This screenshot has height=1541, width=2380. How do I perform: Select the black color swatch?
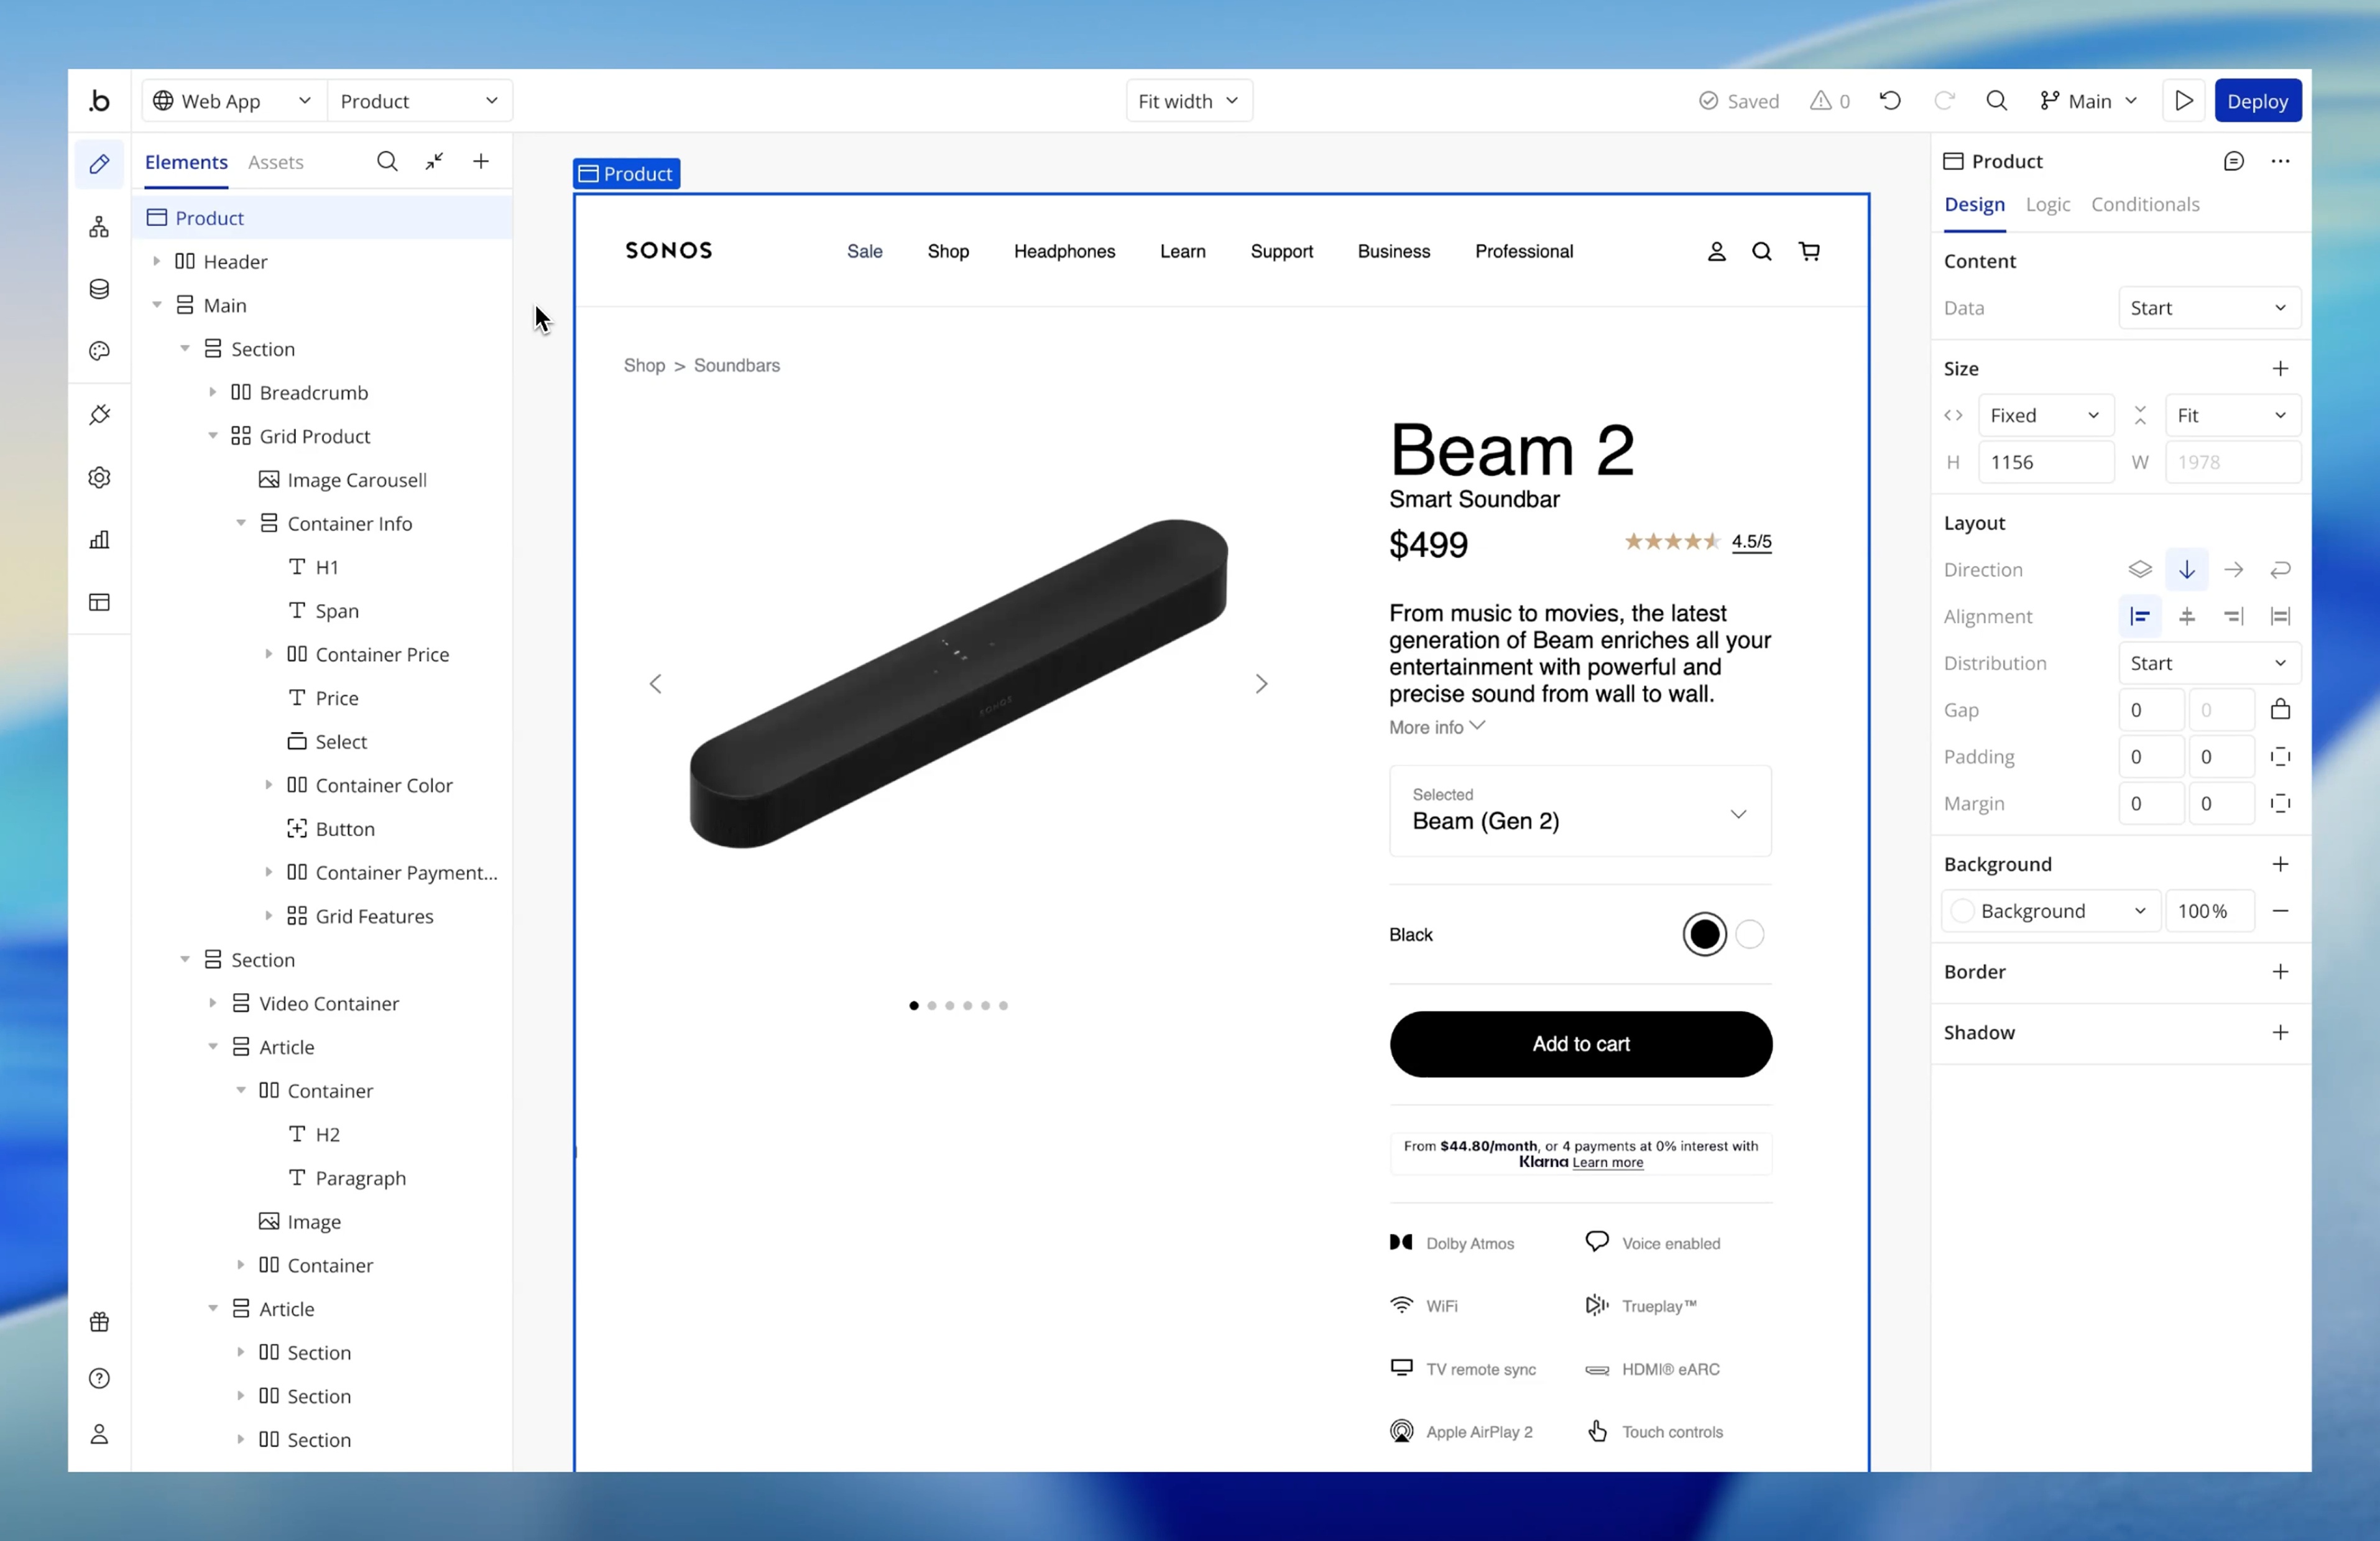1704,934
